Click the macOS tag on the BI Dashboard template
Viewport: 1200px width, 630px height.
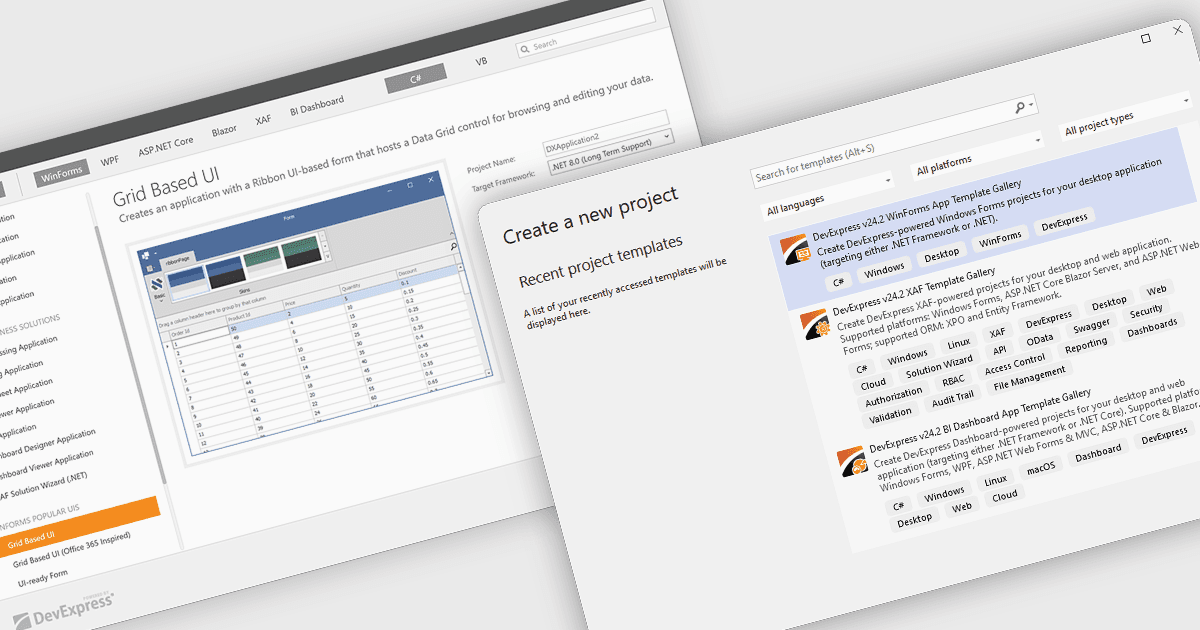[x=1041, y=468]
